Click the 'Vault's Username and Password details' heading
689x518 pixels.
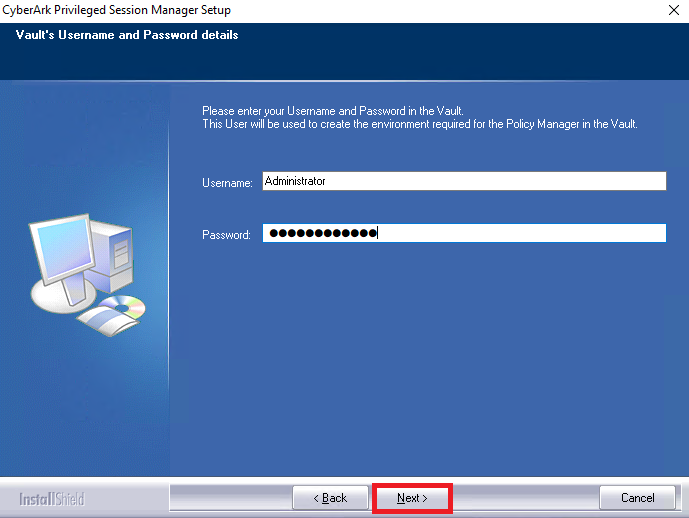[127, 35]
